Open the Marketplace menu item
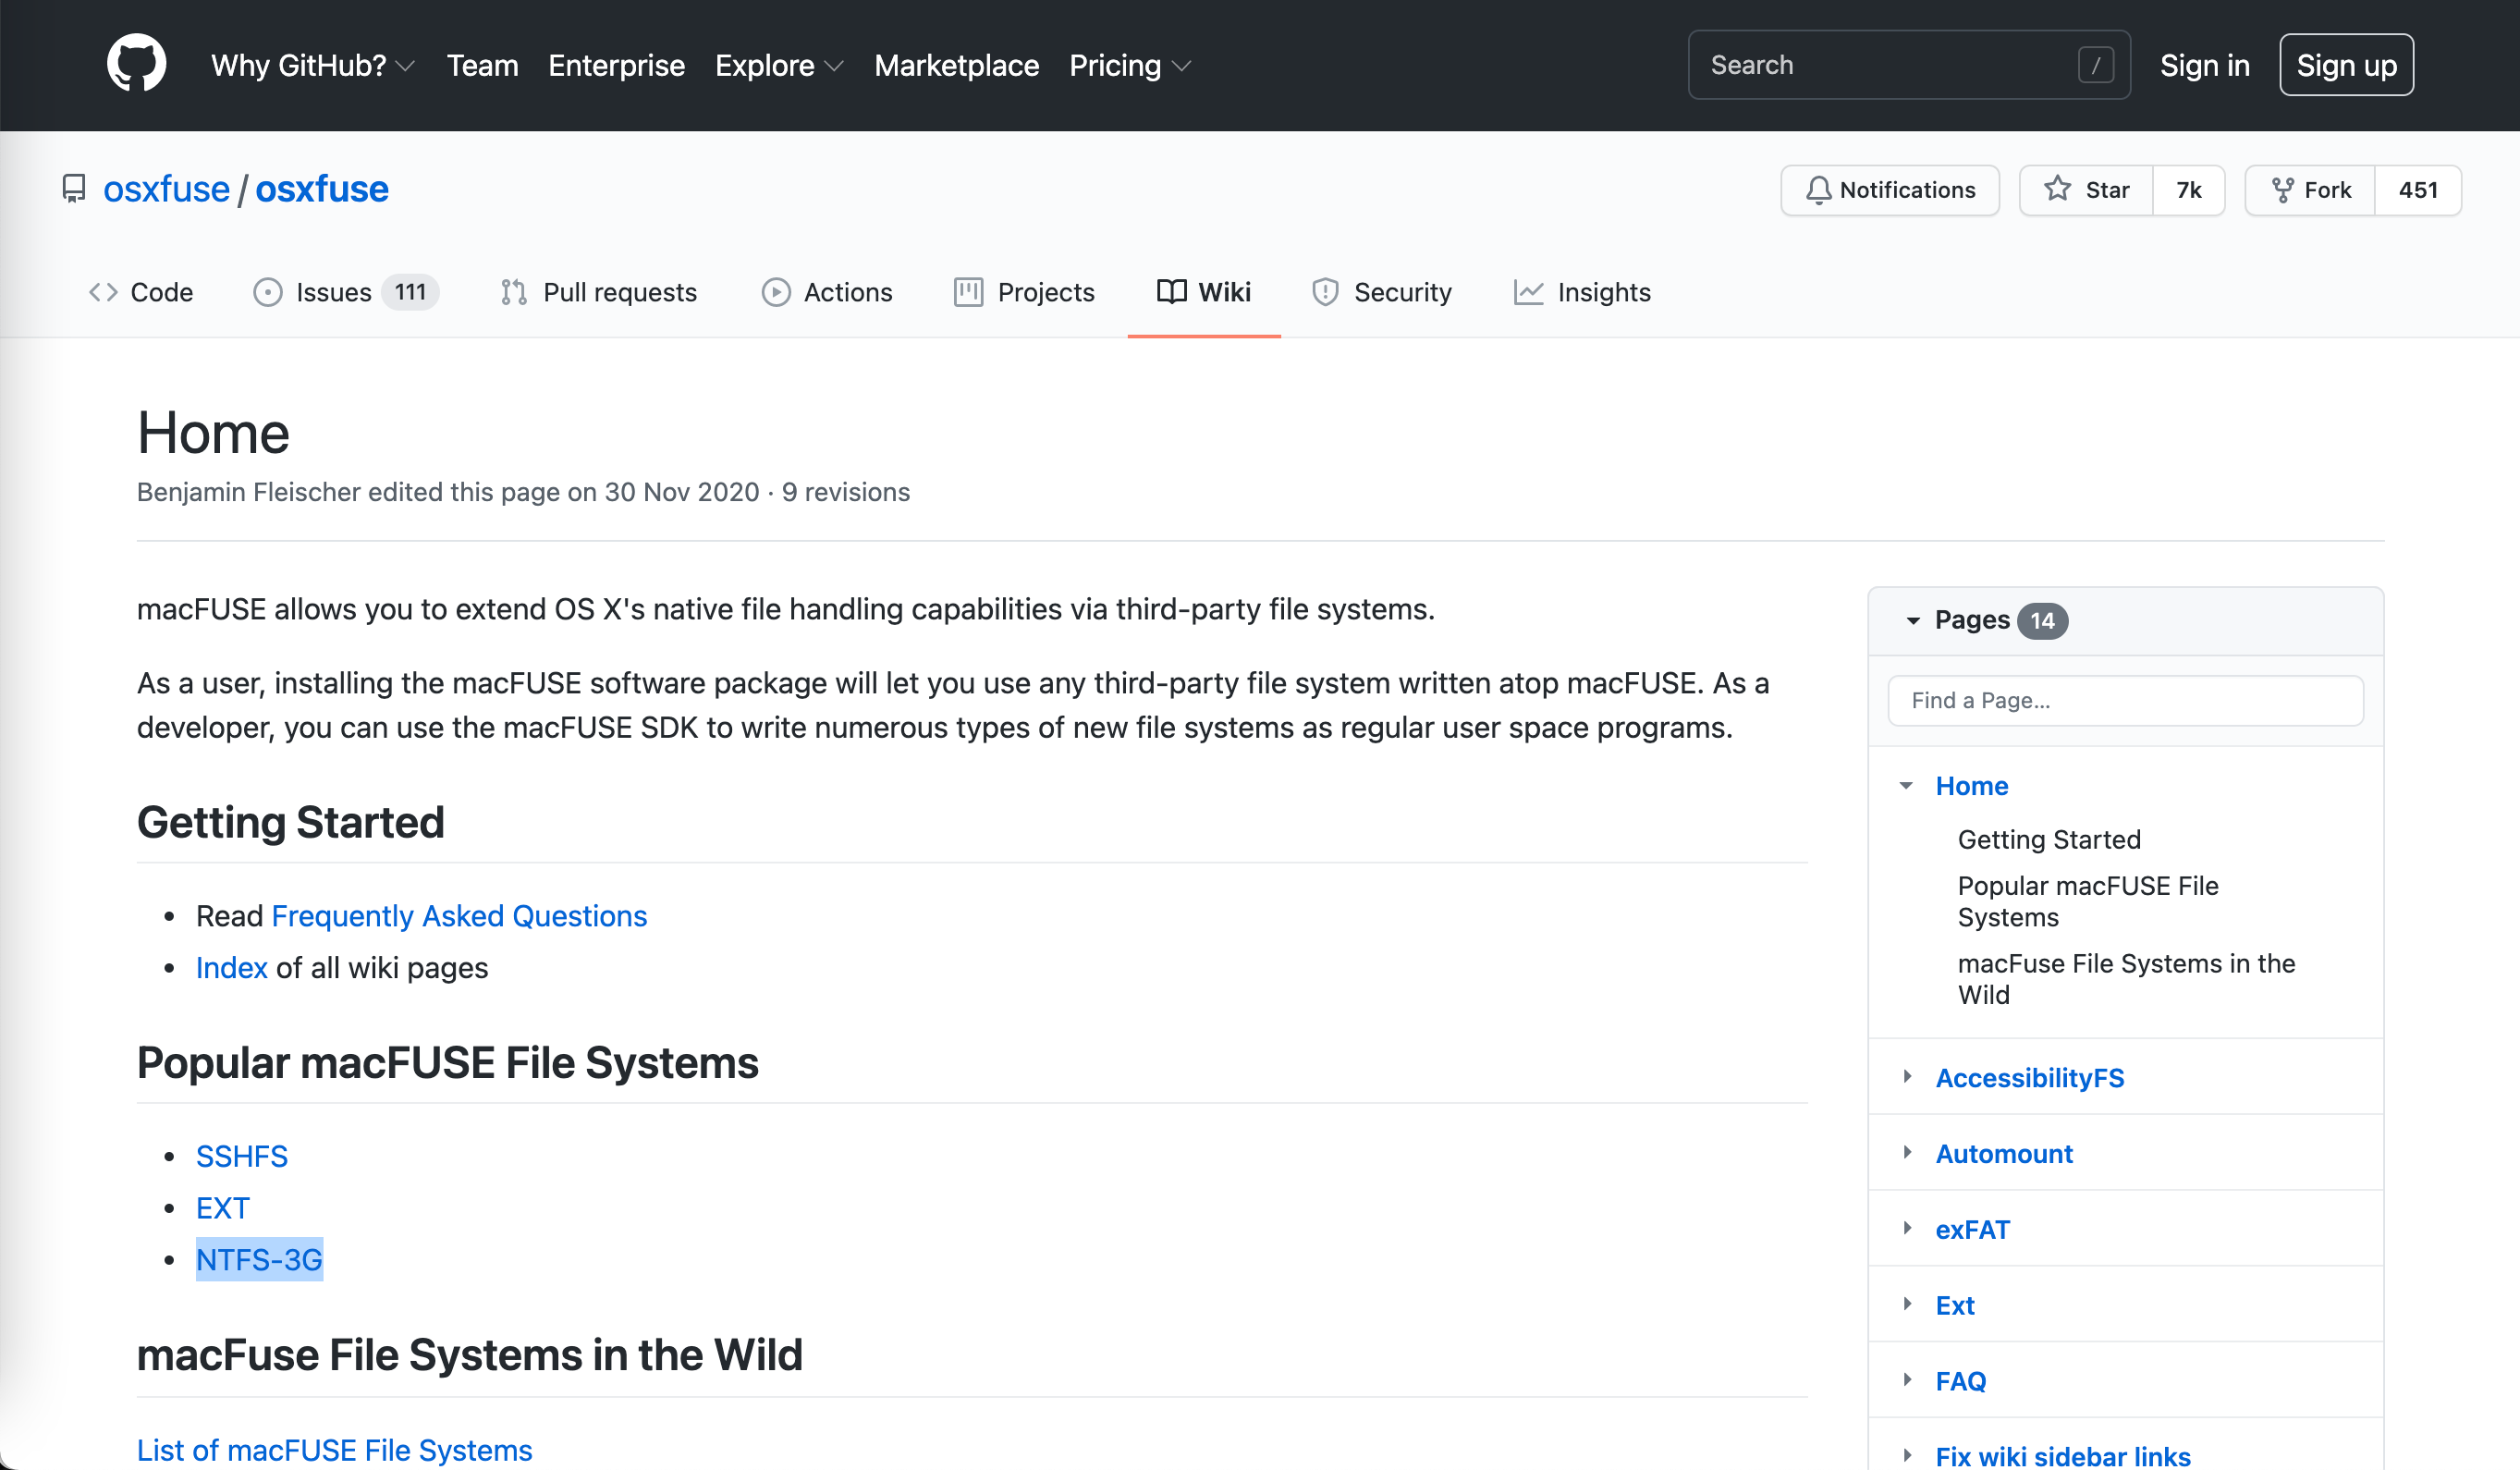The image size is (2520, 1470). tap(957, 66)
